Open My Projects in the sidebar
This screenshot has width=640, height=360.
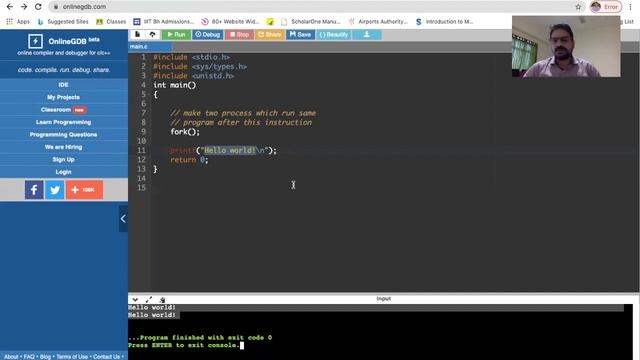pyautogui.click(x=63, y=97)
